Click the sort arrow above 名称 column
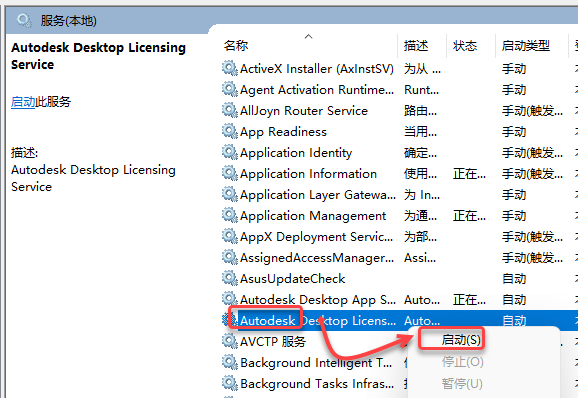Image resolution: width=578 pixels, height=398 pixels. [x=309, y=36]
